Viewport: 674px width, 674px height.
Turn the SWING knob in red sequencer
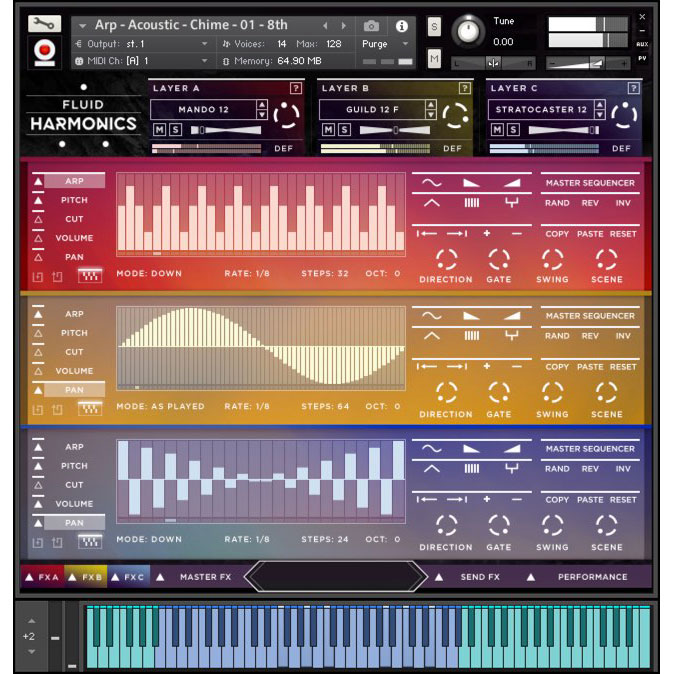click(552, 259)
